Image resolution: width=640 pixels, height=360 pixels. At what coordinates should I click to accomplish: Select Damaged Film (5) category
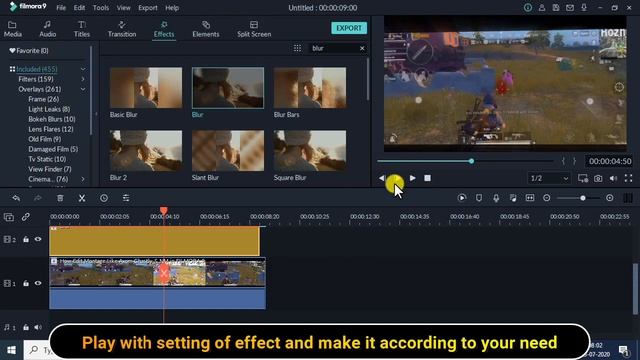click(x=53, y=149)
